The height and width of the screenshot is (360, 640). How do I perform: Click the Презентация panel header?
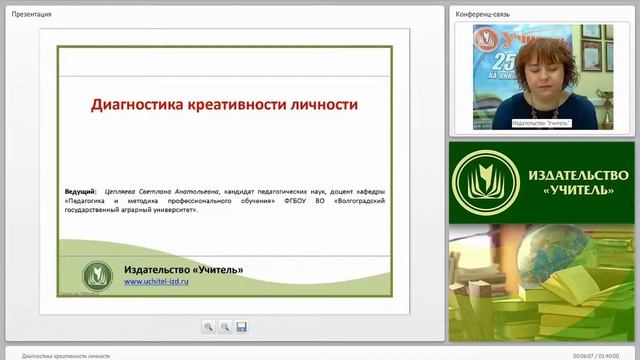click(x=31, y=14)
